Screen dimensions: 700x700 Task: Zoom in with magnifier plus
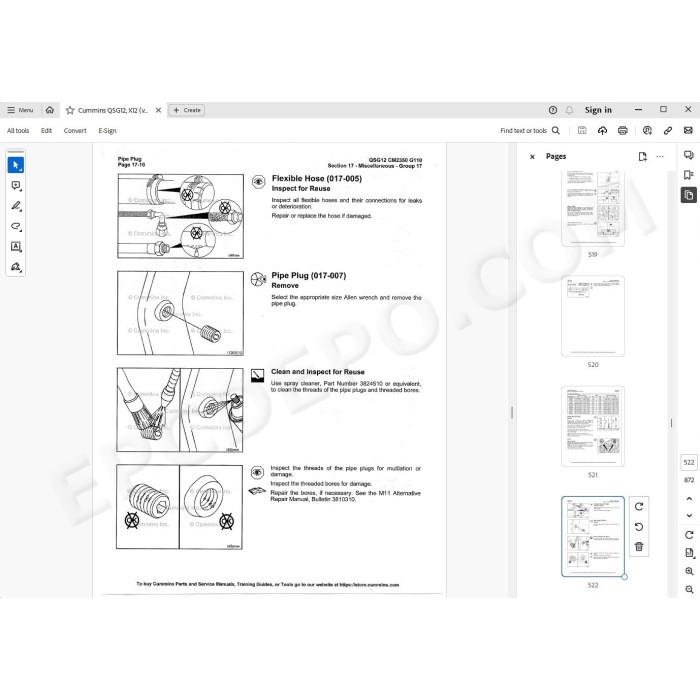[x=689, y=571]
